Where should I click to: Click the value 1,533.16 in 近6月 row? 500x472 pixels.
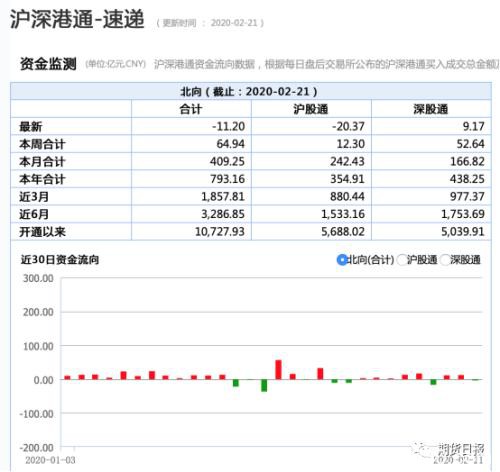tap(343, 214)
